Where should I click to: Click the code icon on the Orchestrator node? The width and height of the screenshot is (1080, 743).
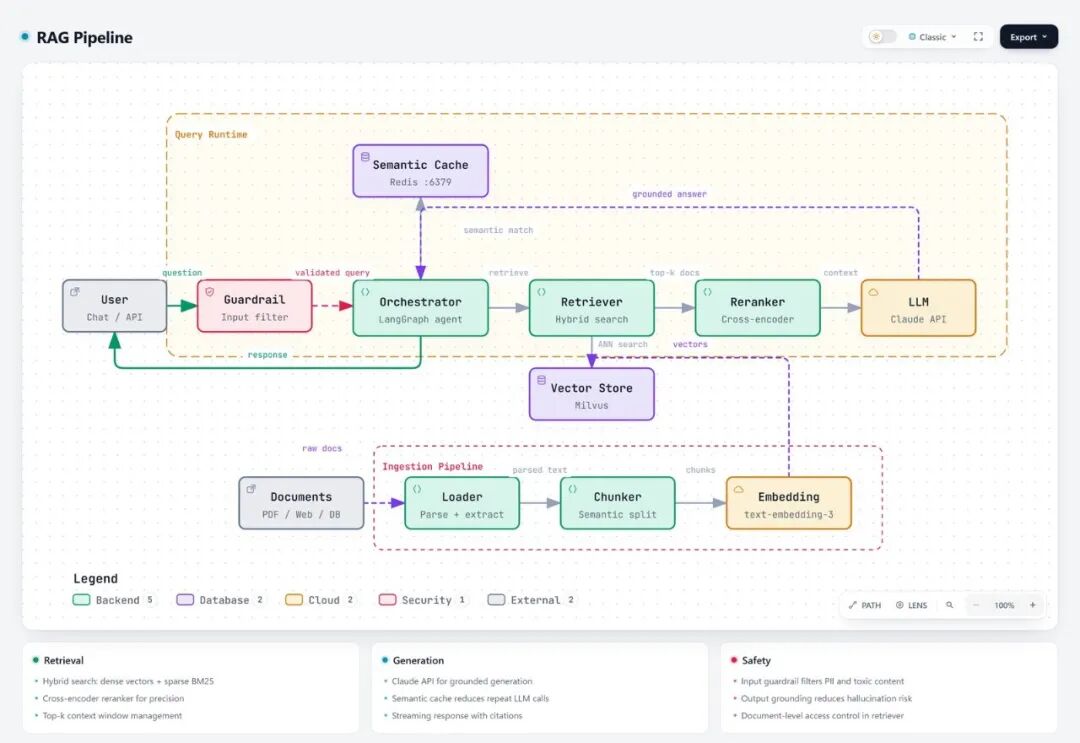tap(365, 292)
